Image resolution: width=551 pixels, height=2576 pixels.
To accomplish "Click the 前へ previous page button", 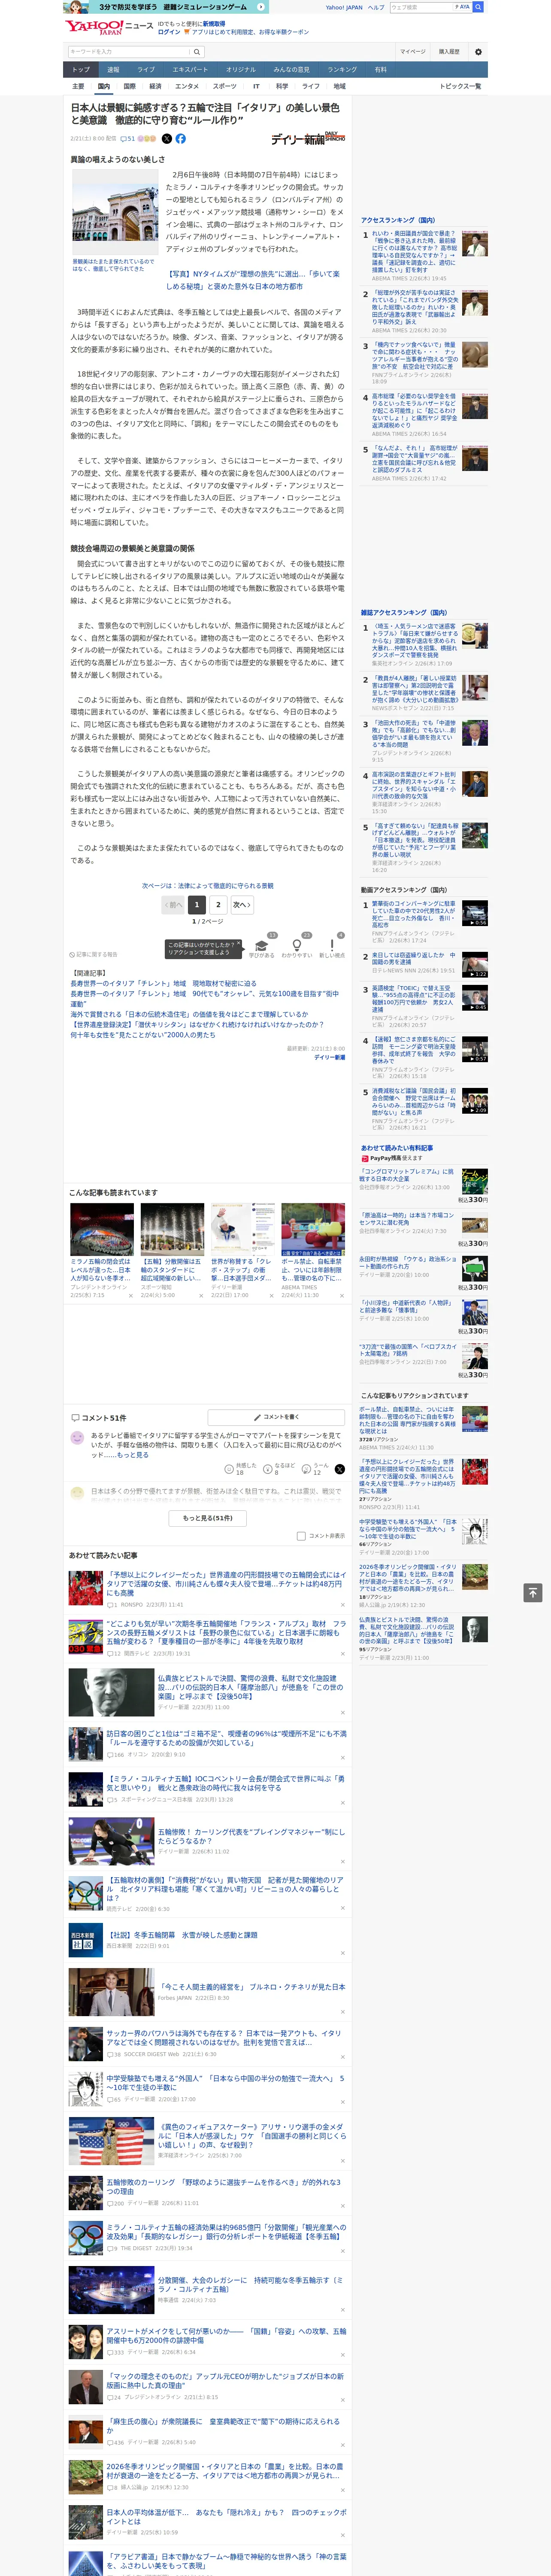I will [174, 904].
